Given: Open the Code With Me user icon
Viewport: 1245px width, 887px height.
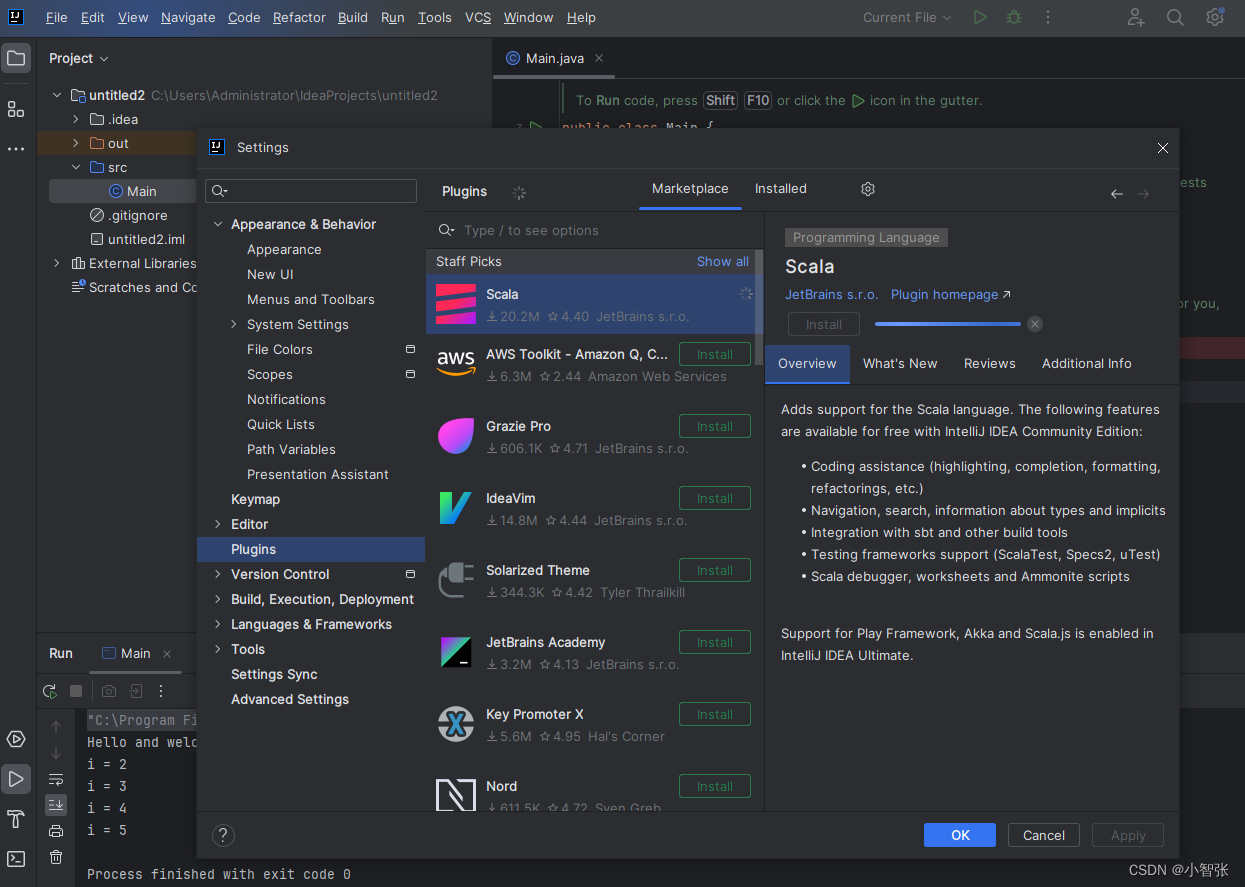Looking at the screenshot, I should (x=1136, y=17).
